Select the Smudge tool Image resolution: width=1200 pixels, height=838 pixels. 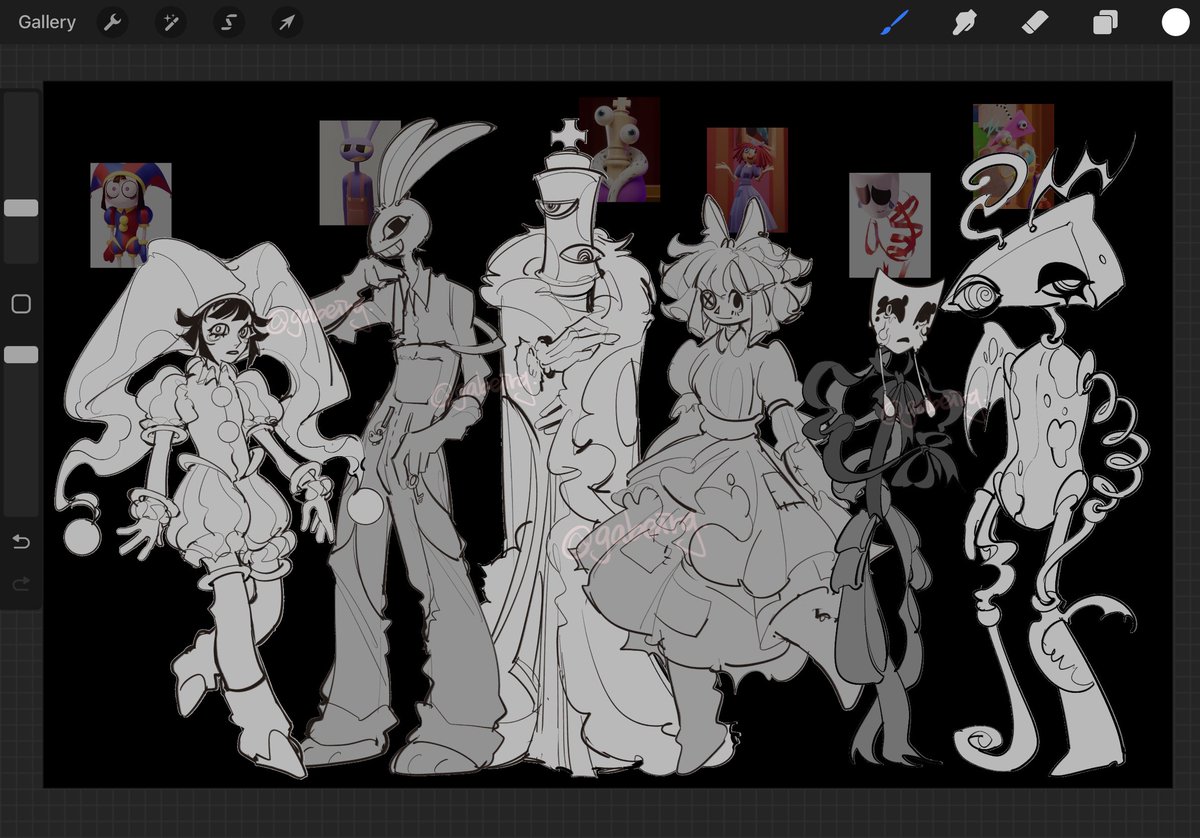[964, 22]
